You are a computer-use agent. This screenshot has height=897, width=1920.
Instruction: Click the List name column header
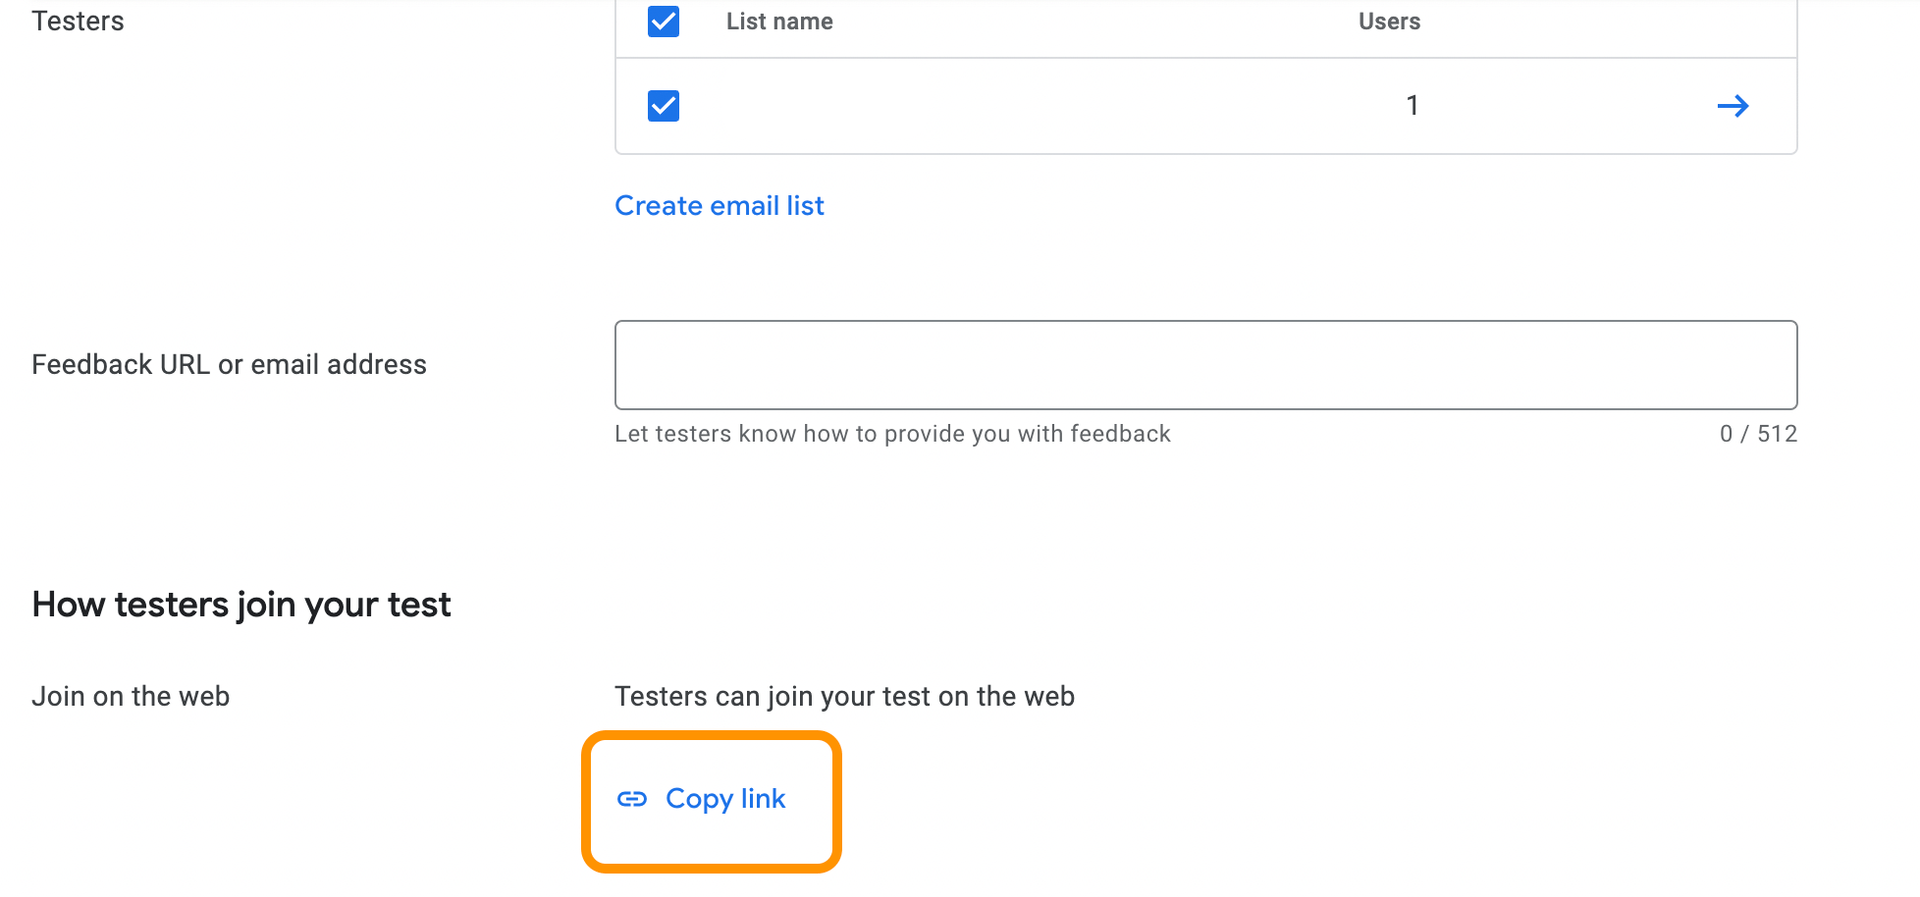coord(779,20)
